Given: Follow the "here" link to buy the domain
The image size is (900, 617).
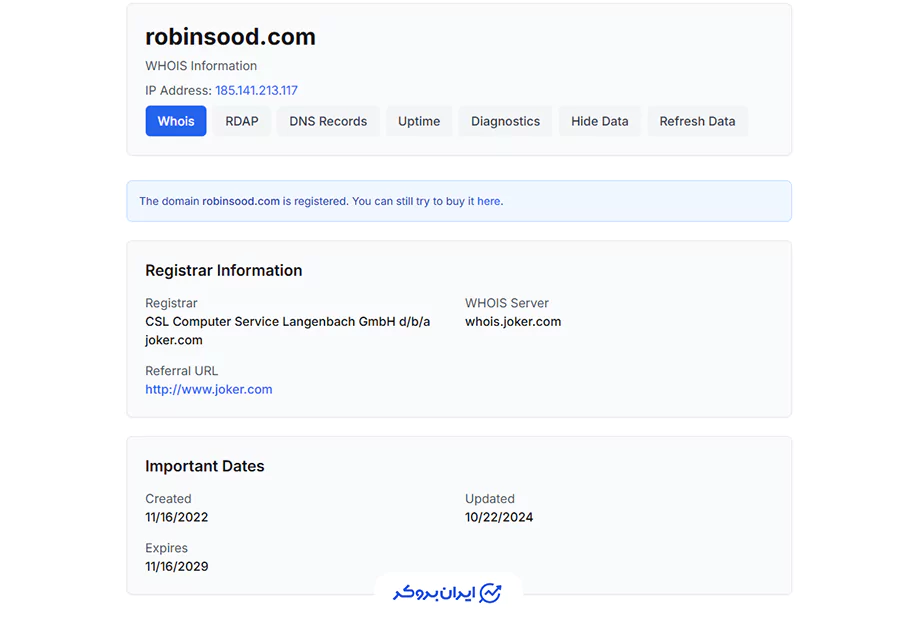Looking at the screenshot, I should (x=488, y=201).
